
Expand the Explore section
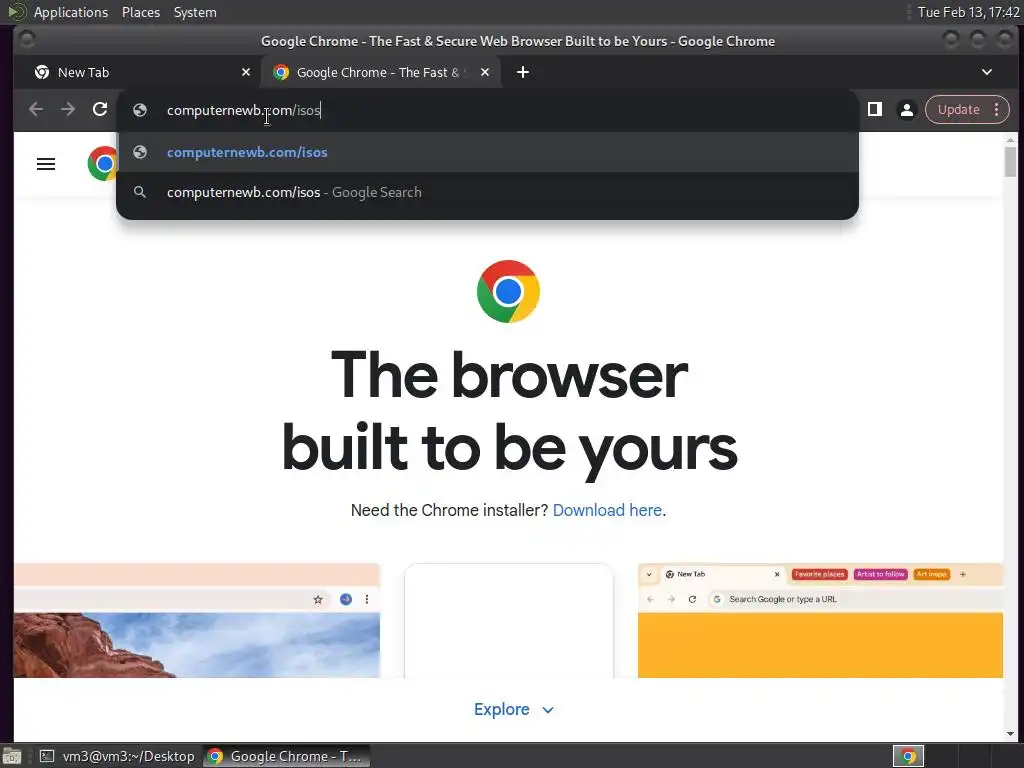pos(514,709)
